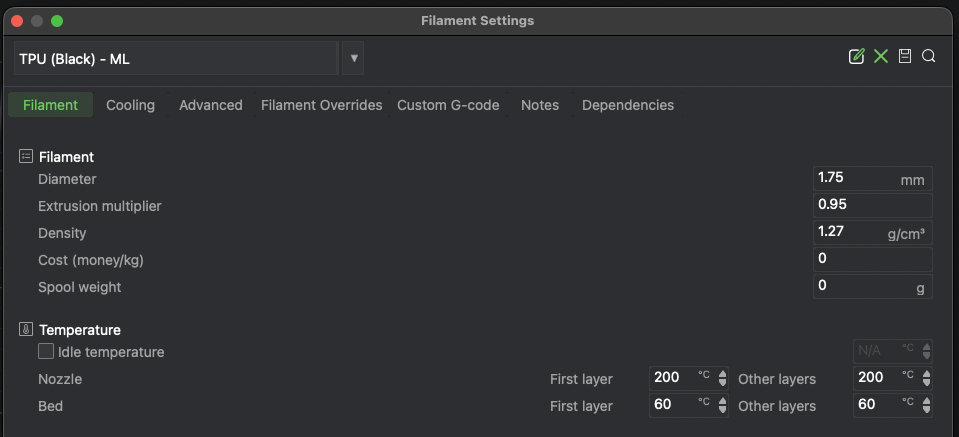
Task: Click the Spool weight input field
Action: click(873, 286)
